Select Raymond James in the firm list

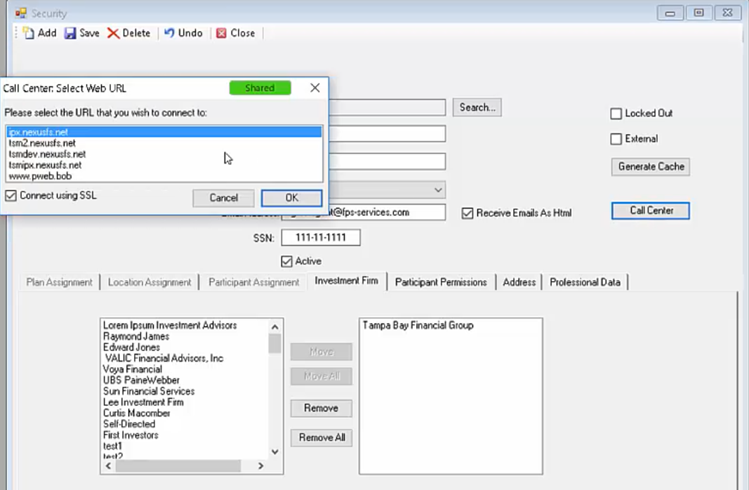[x=138, y=336]
